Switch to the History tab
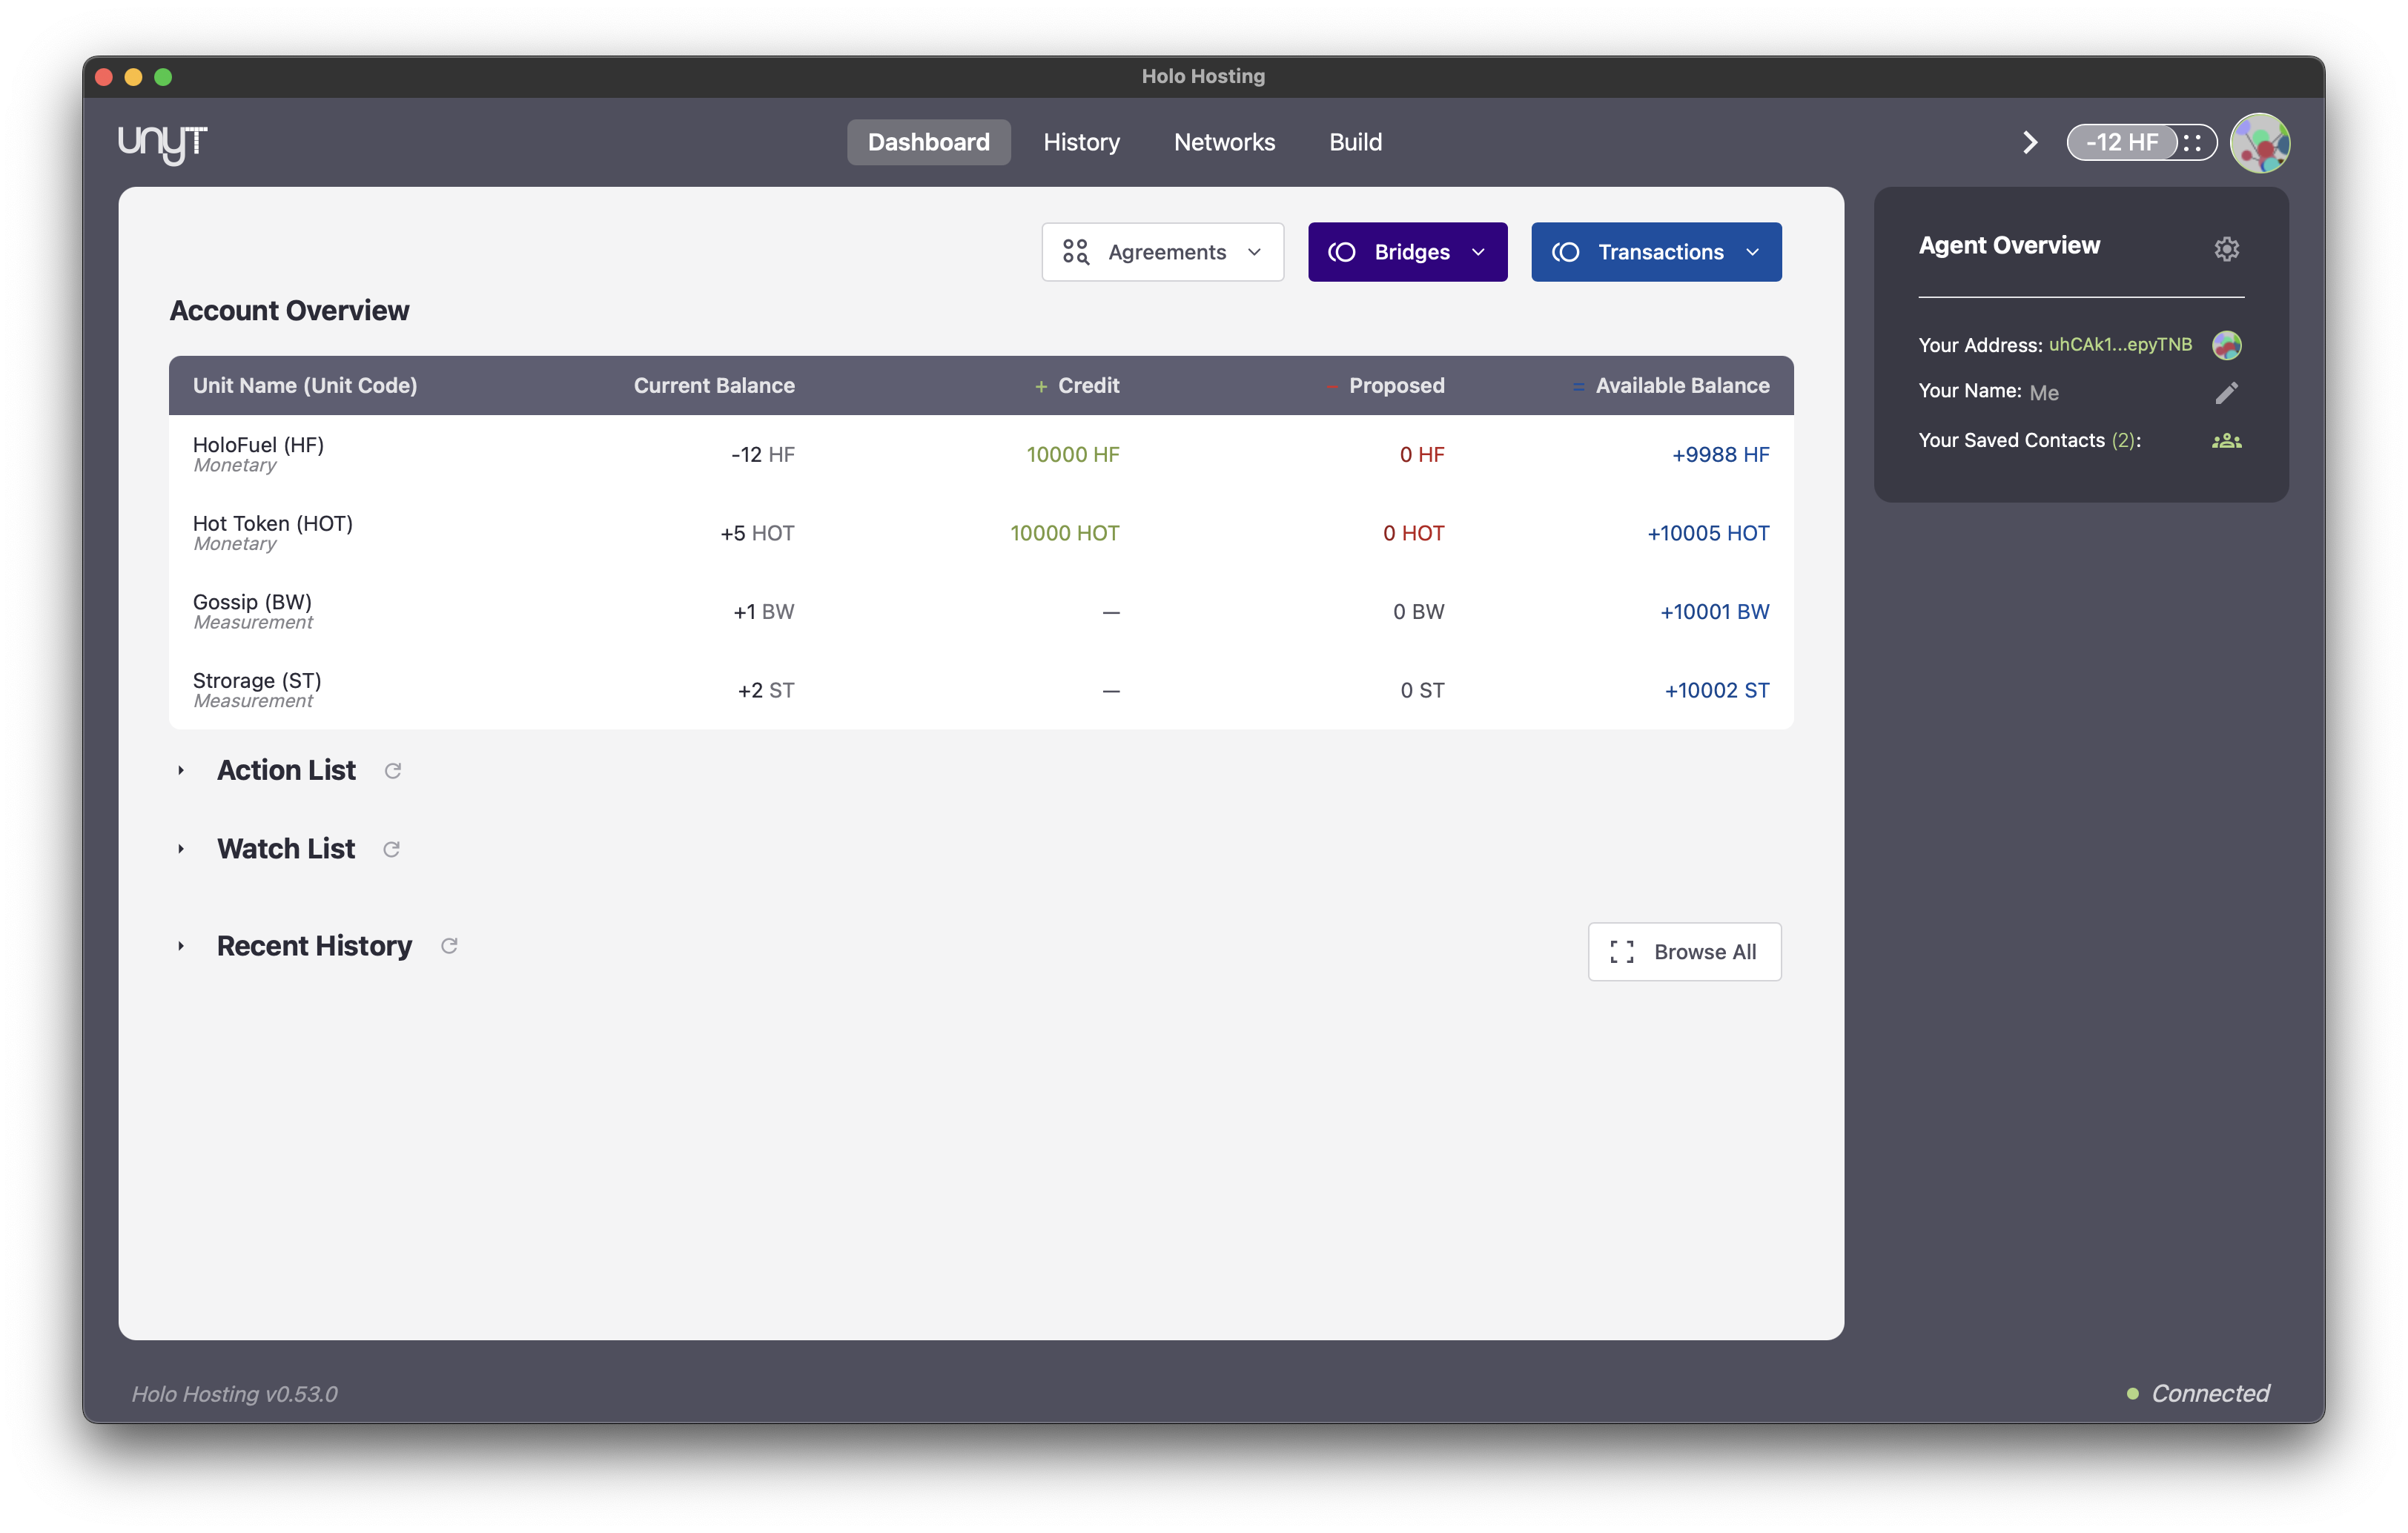Viewport: 2408px width, 1533px height. pyautogui.click(x=1082, y=142)
